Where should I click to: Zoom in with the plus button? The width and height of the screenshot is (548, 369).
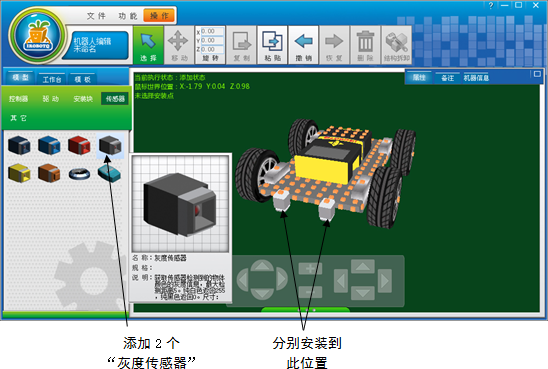[x=310, y=269]
